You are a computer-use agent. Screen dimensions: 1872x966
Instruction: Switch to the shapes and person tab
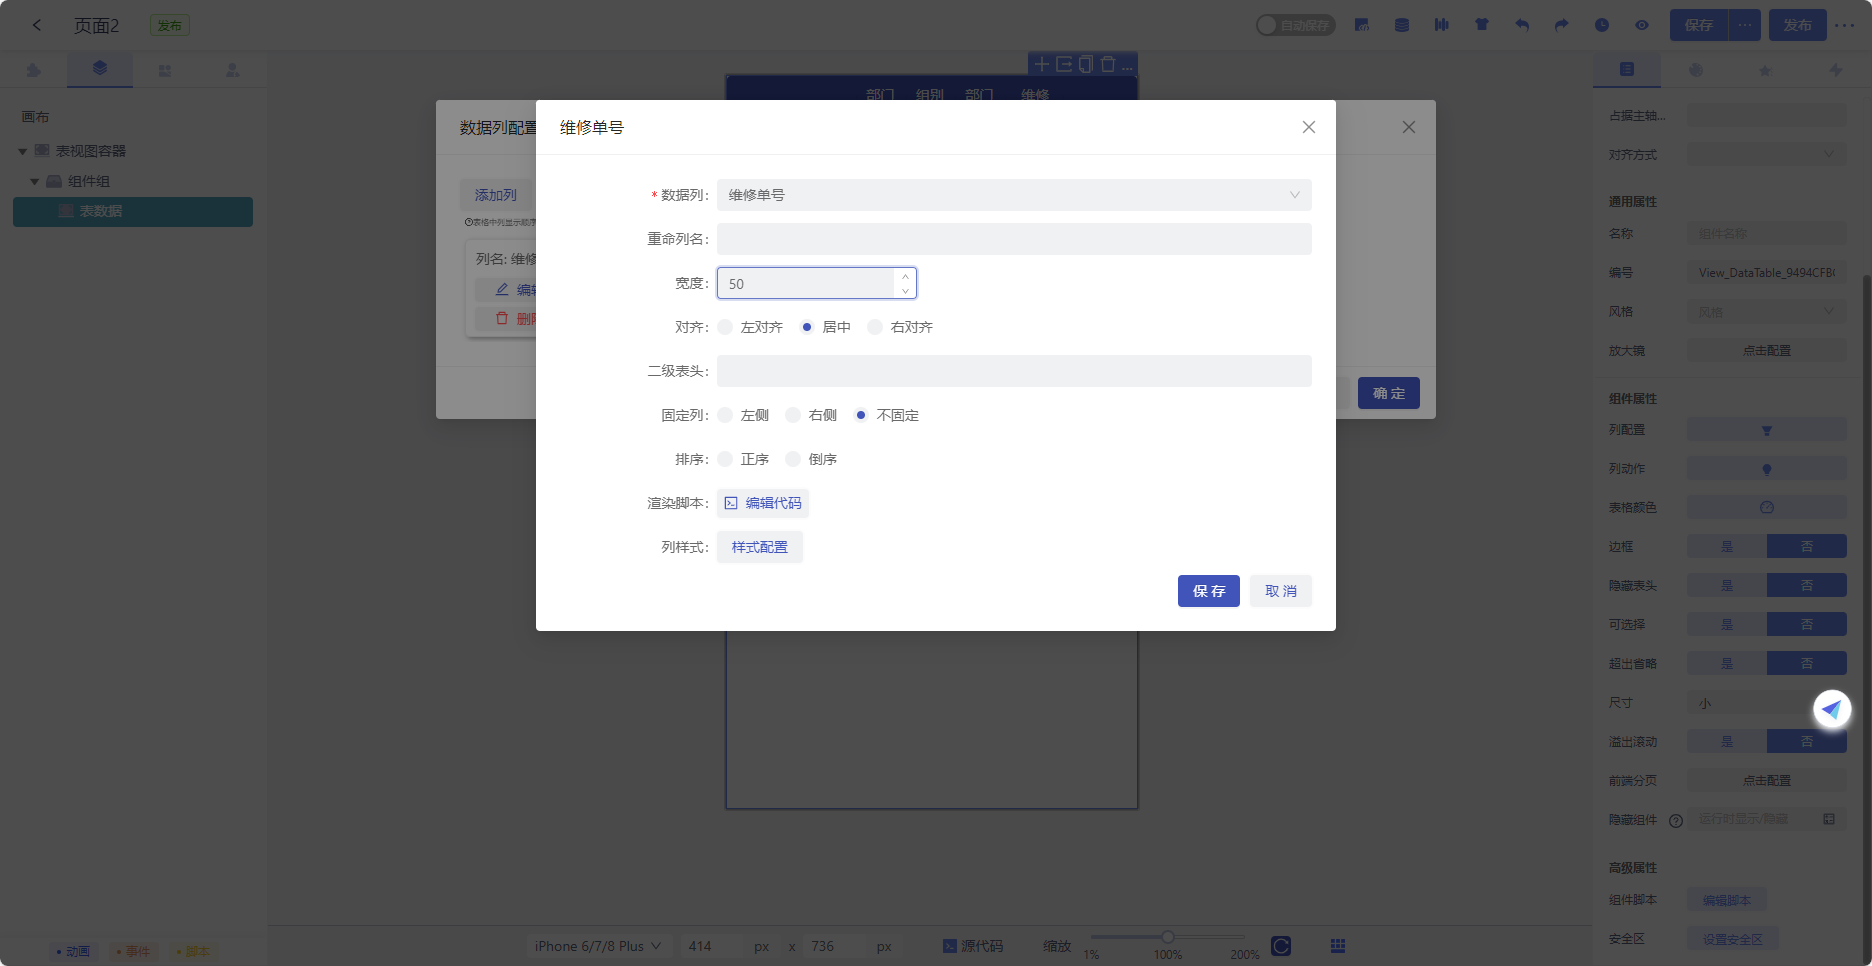165,70
